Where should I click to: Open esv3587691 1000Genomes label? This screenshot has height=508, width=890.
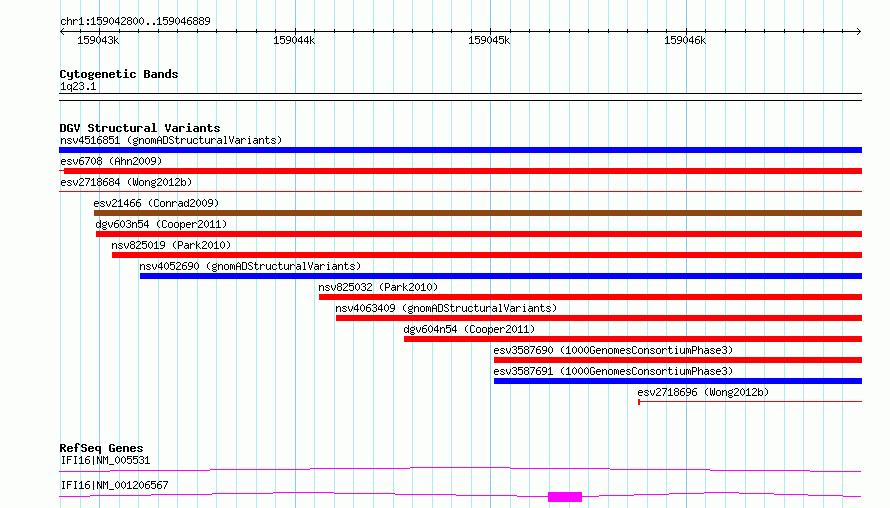click(613, 371)
